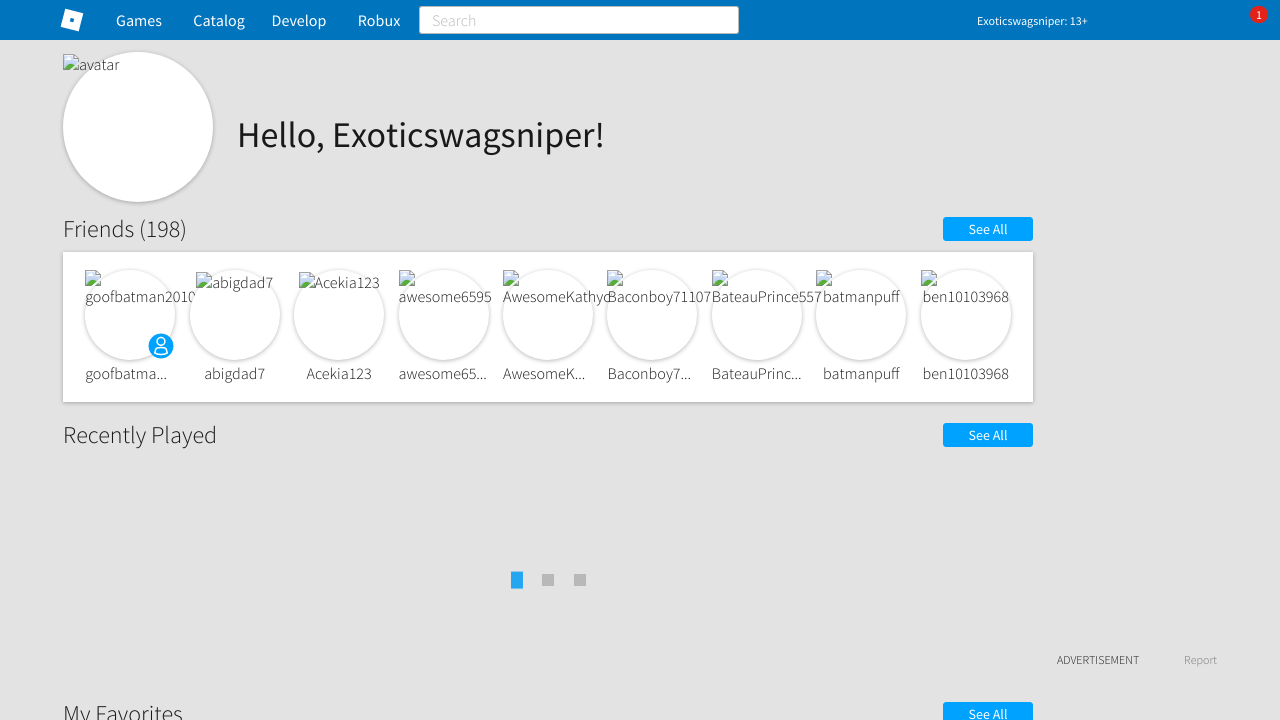
Task: Go to the Catalog page
Action: pos(219,20)
